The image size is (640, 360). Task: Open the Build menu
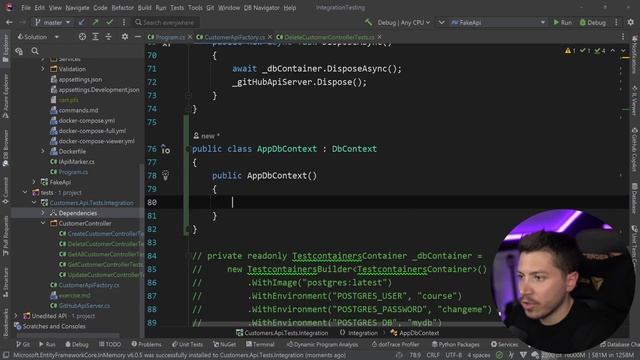click(144, 8)
